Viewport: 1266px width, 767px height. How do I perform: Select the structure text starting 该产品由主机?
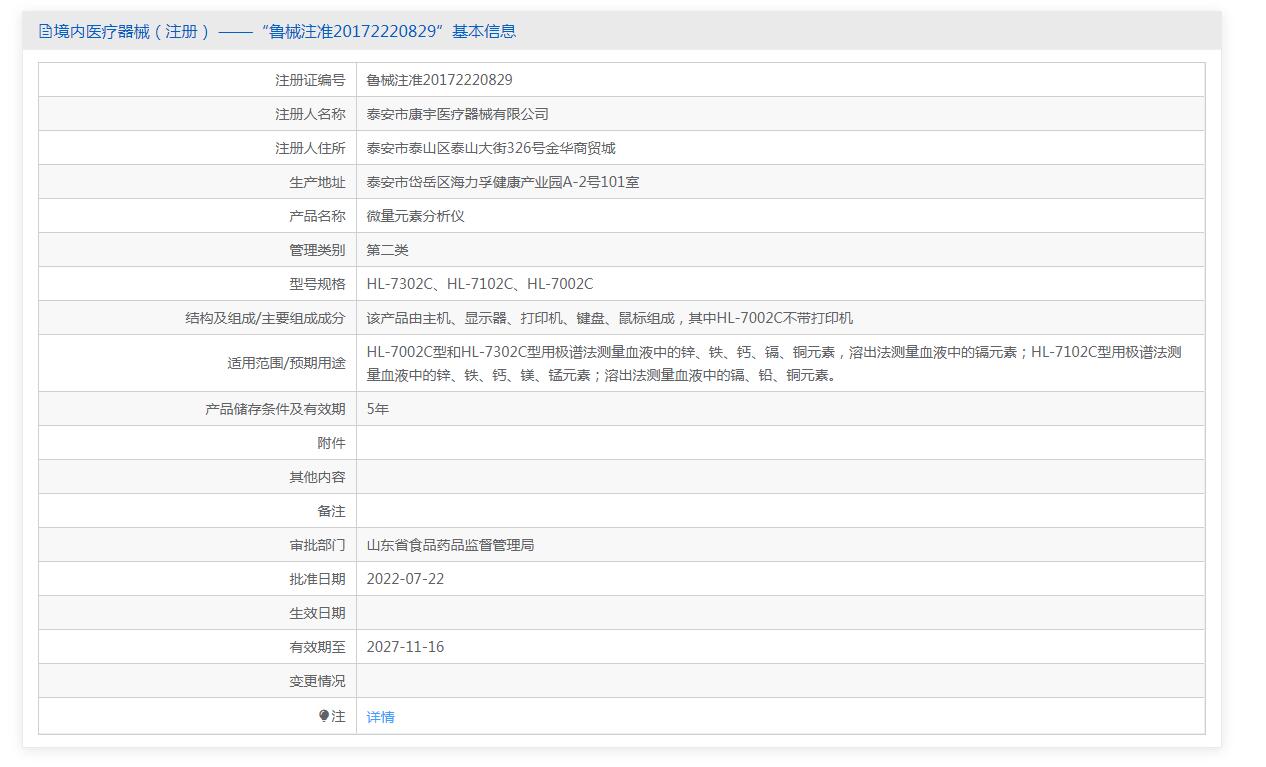pyautogui.click(x=610, y=318)
